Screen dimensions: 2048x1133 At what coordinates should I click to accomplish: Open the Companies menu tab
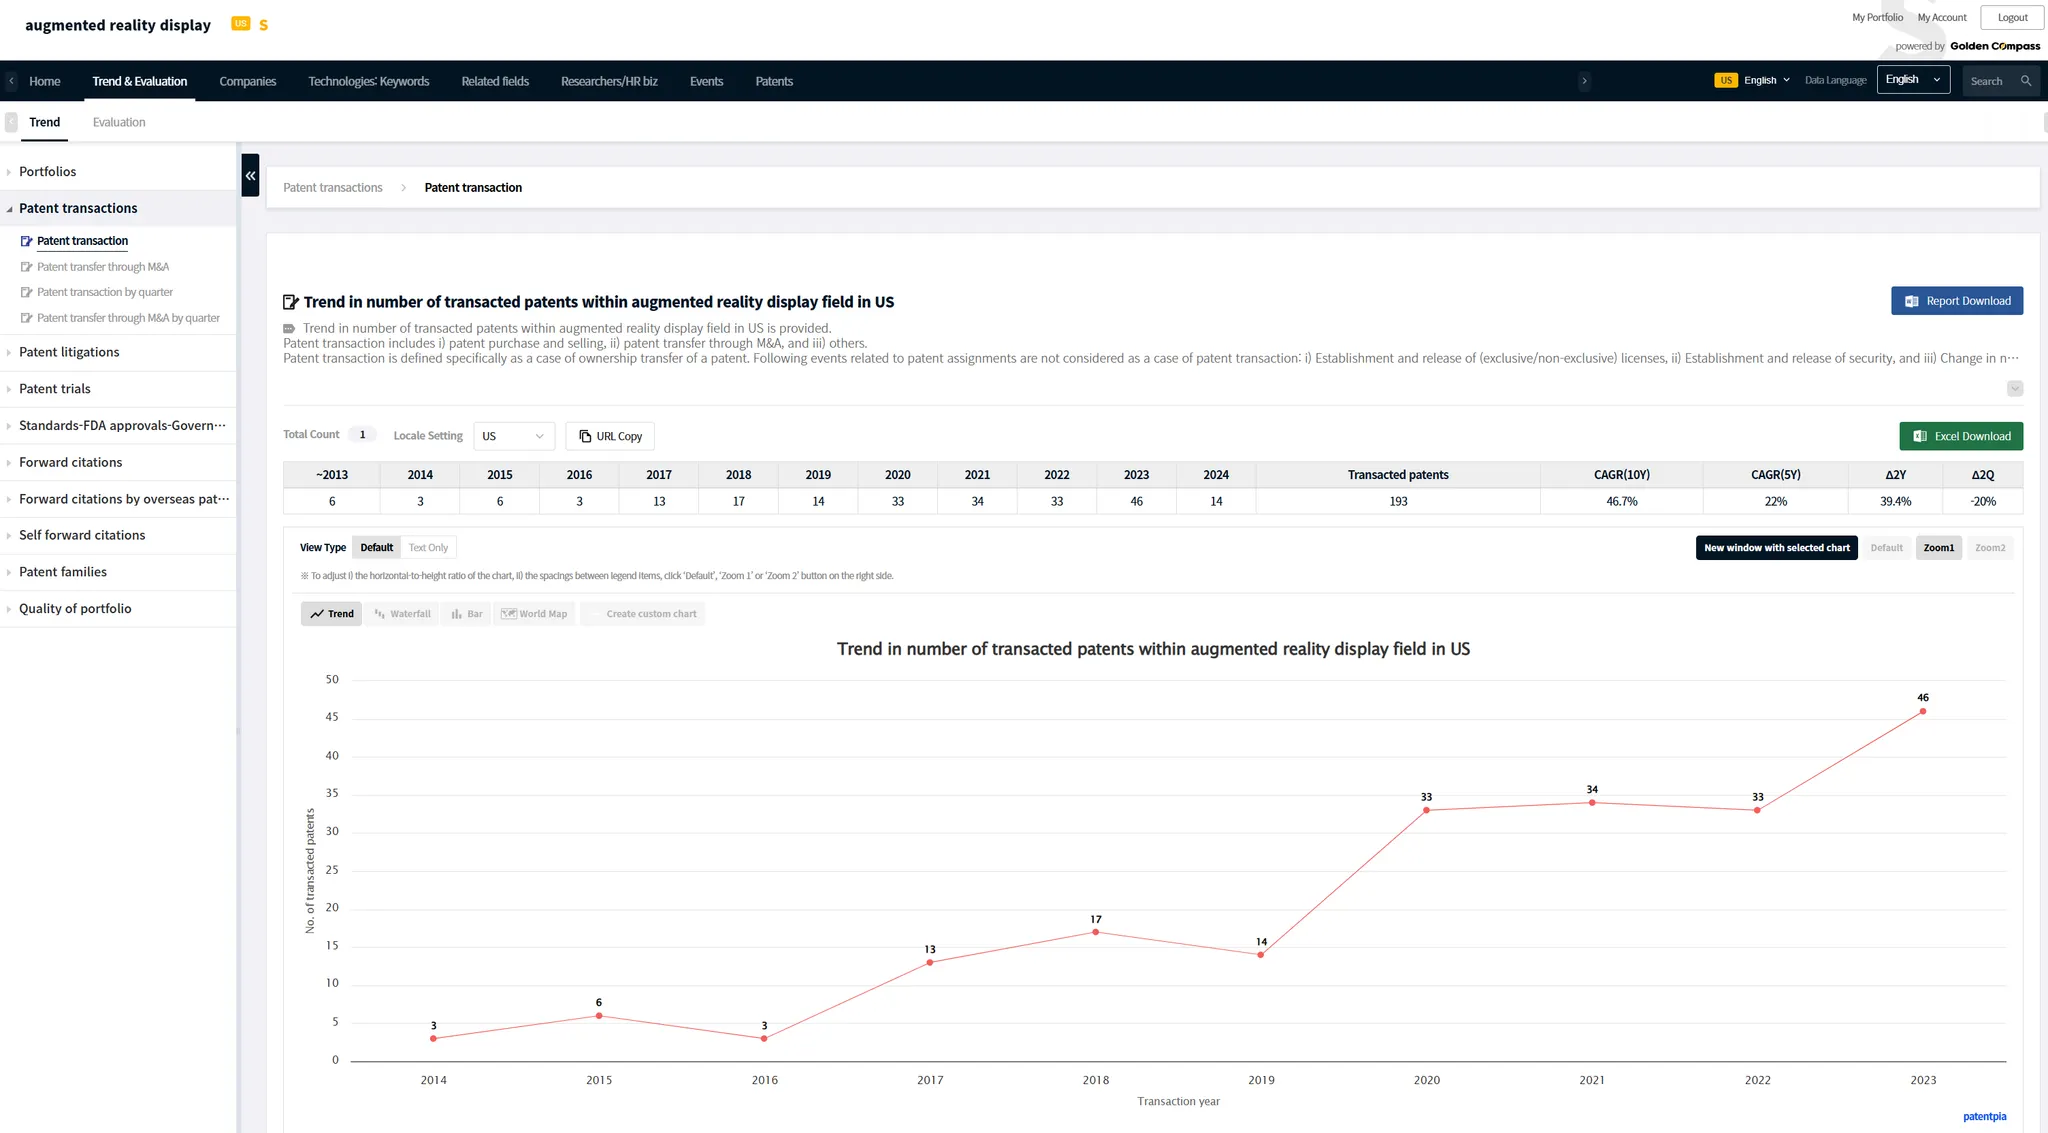click(x=247, y=81)
